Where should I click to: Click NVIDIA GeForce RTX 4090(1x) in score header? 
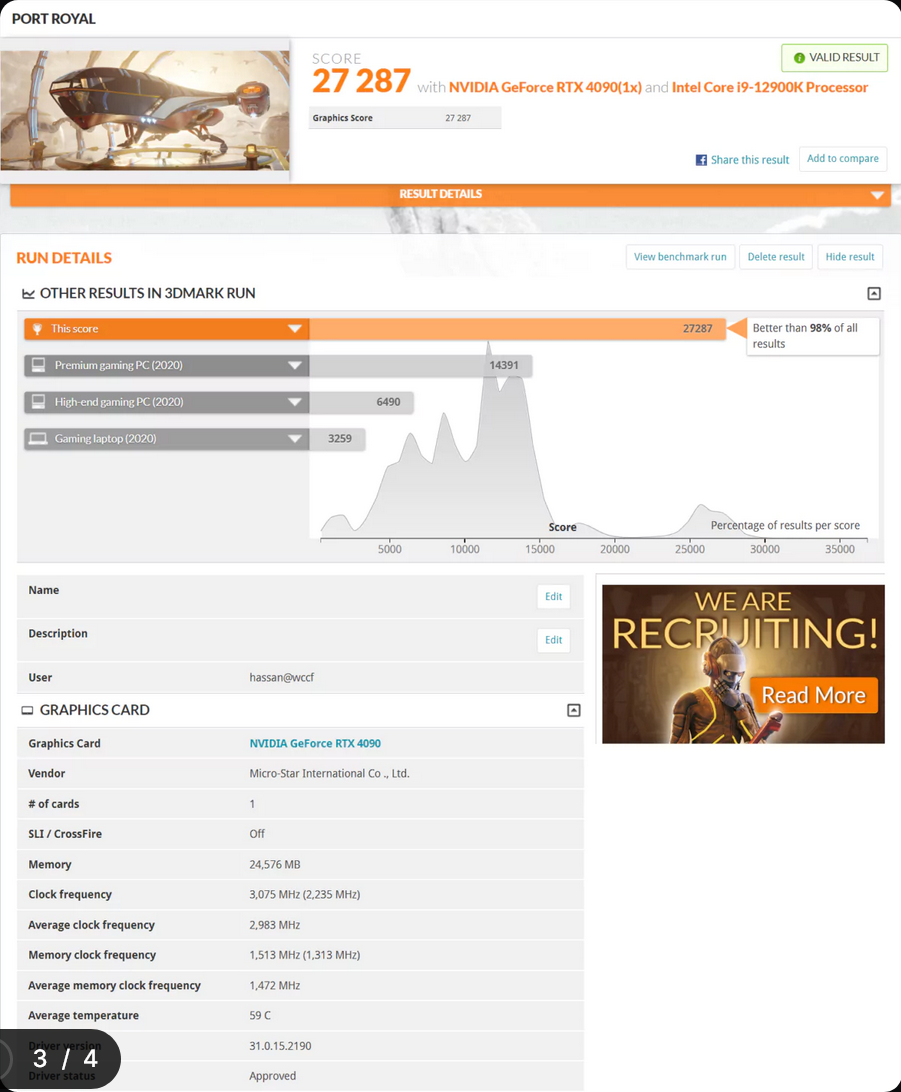[x=545, y=88]
